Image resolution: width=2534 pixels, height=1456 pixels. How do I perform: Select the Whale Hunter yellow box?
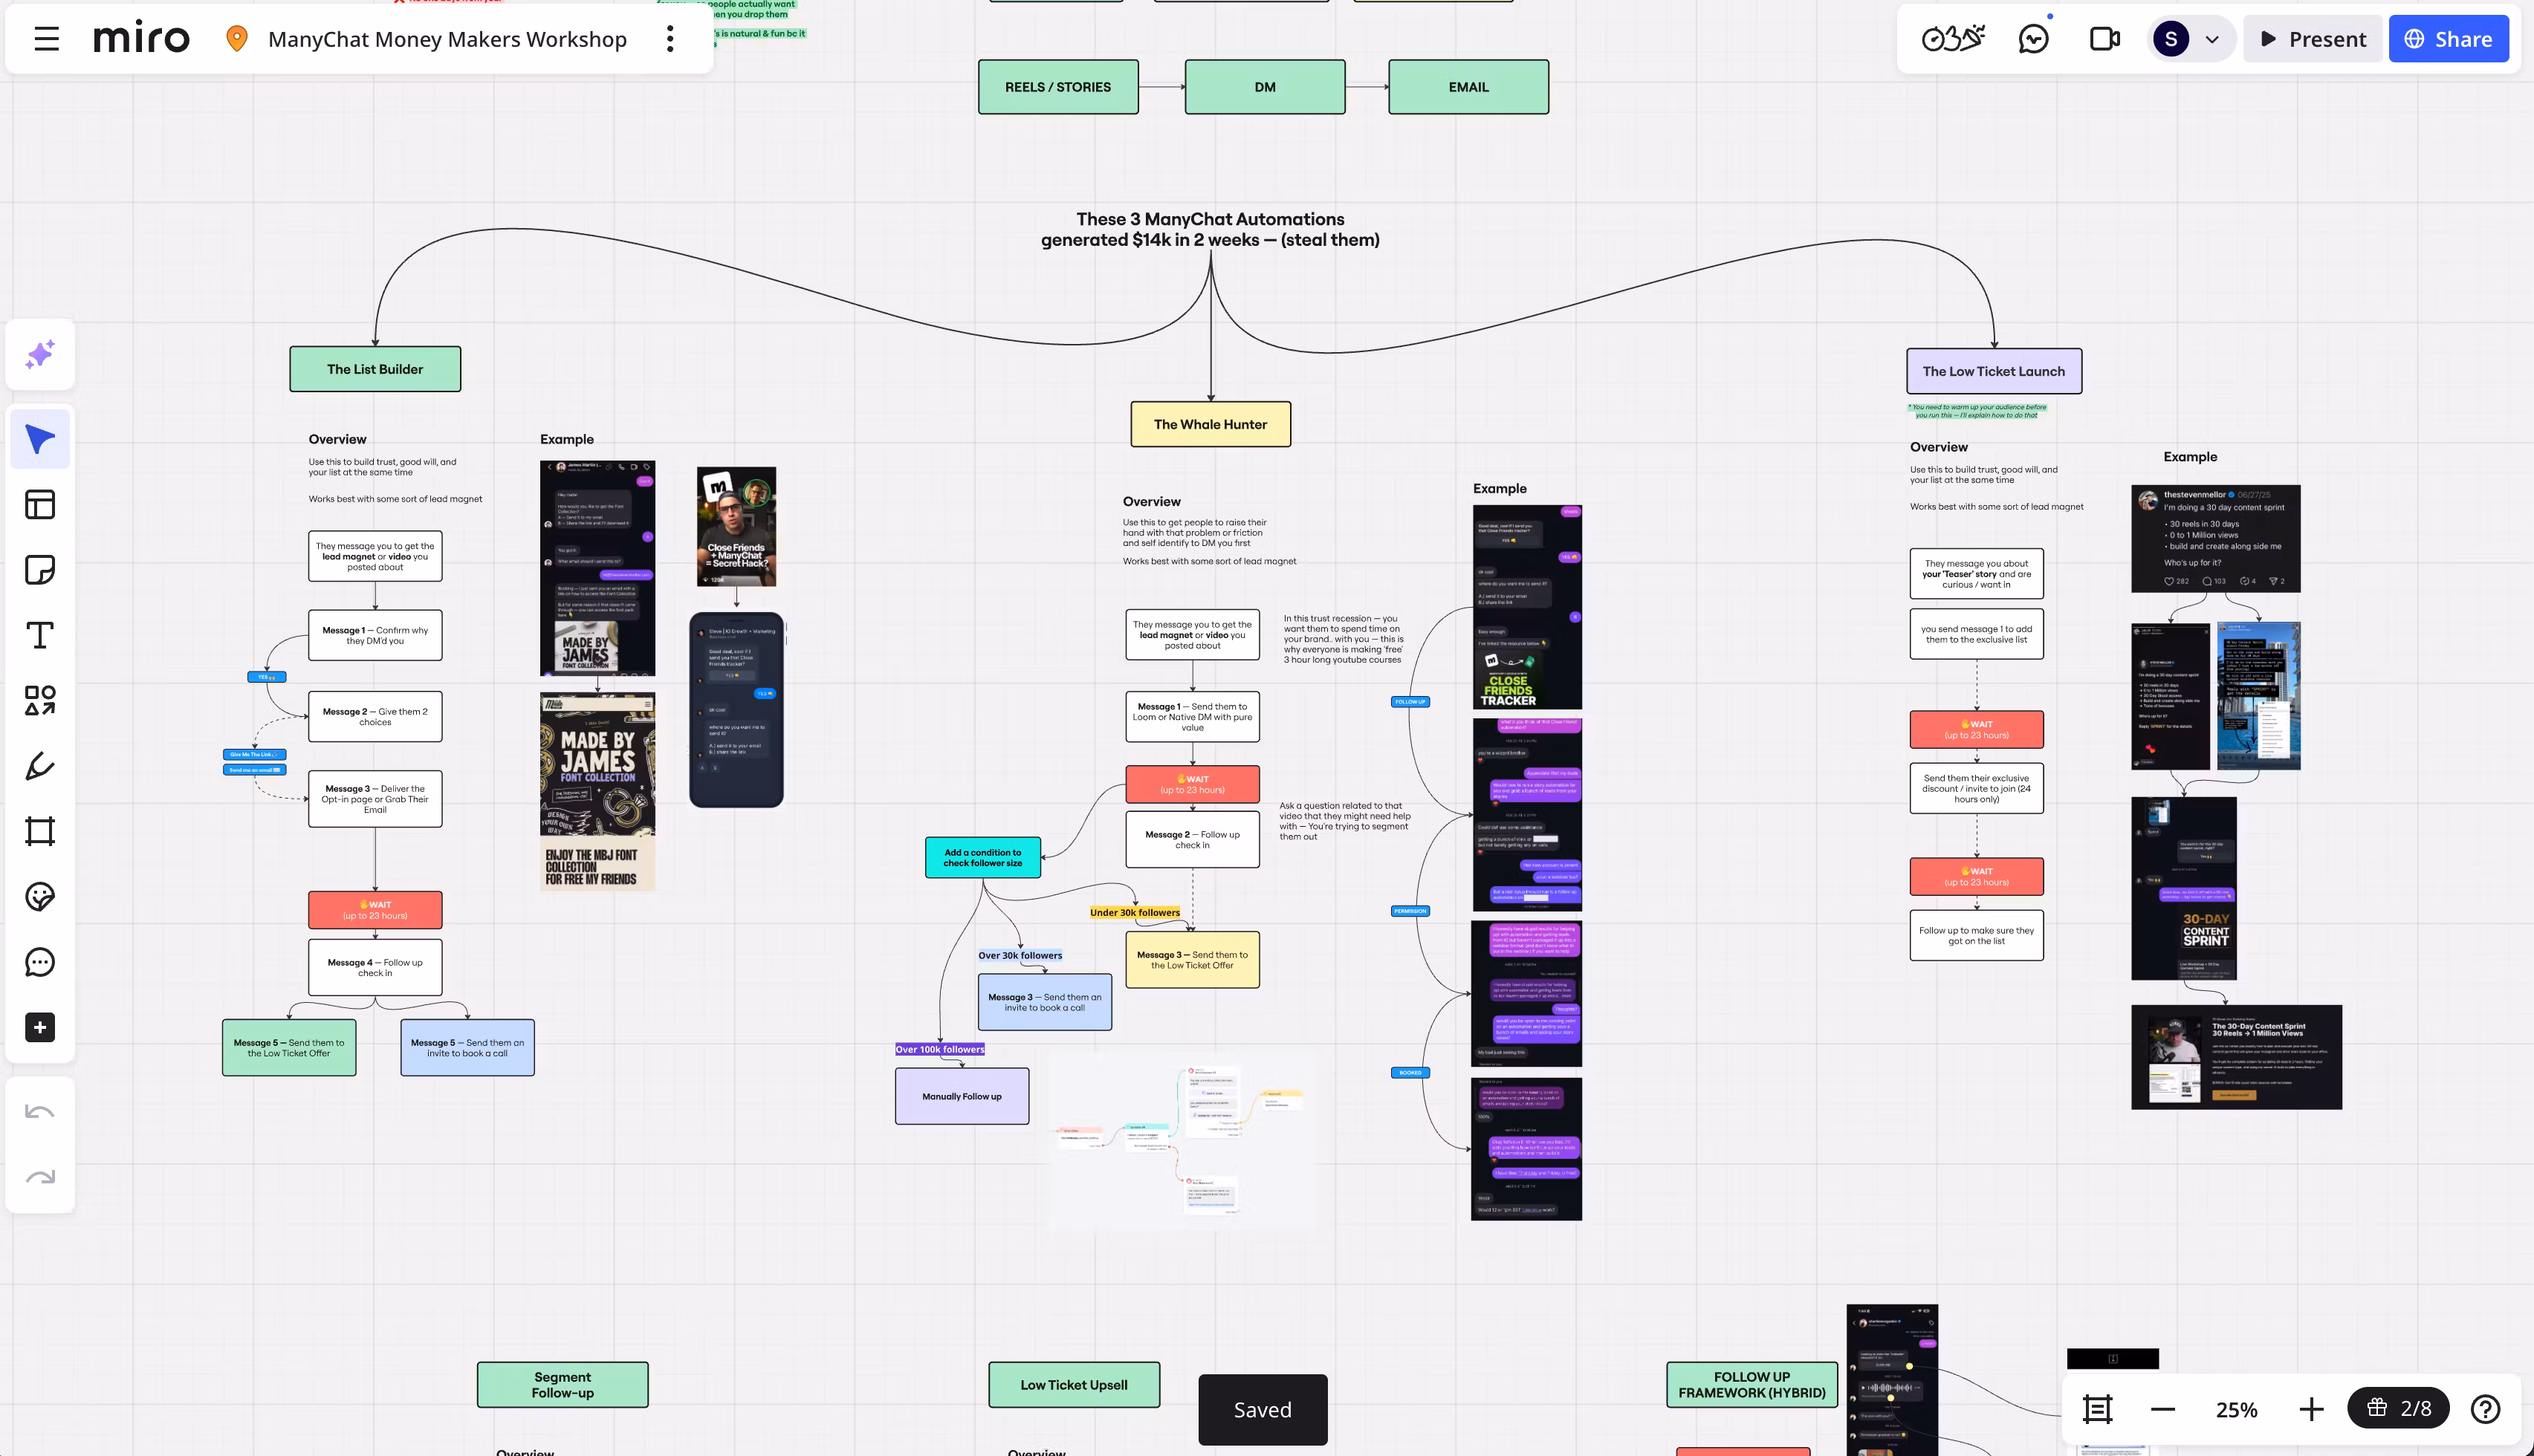tap(1210, 424)
